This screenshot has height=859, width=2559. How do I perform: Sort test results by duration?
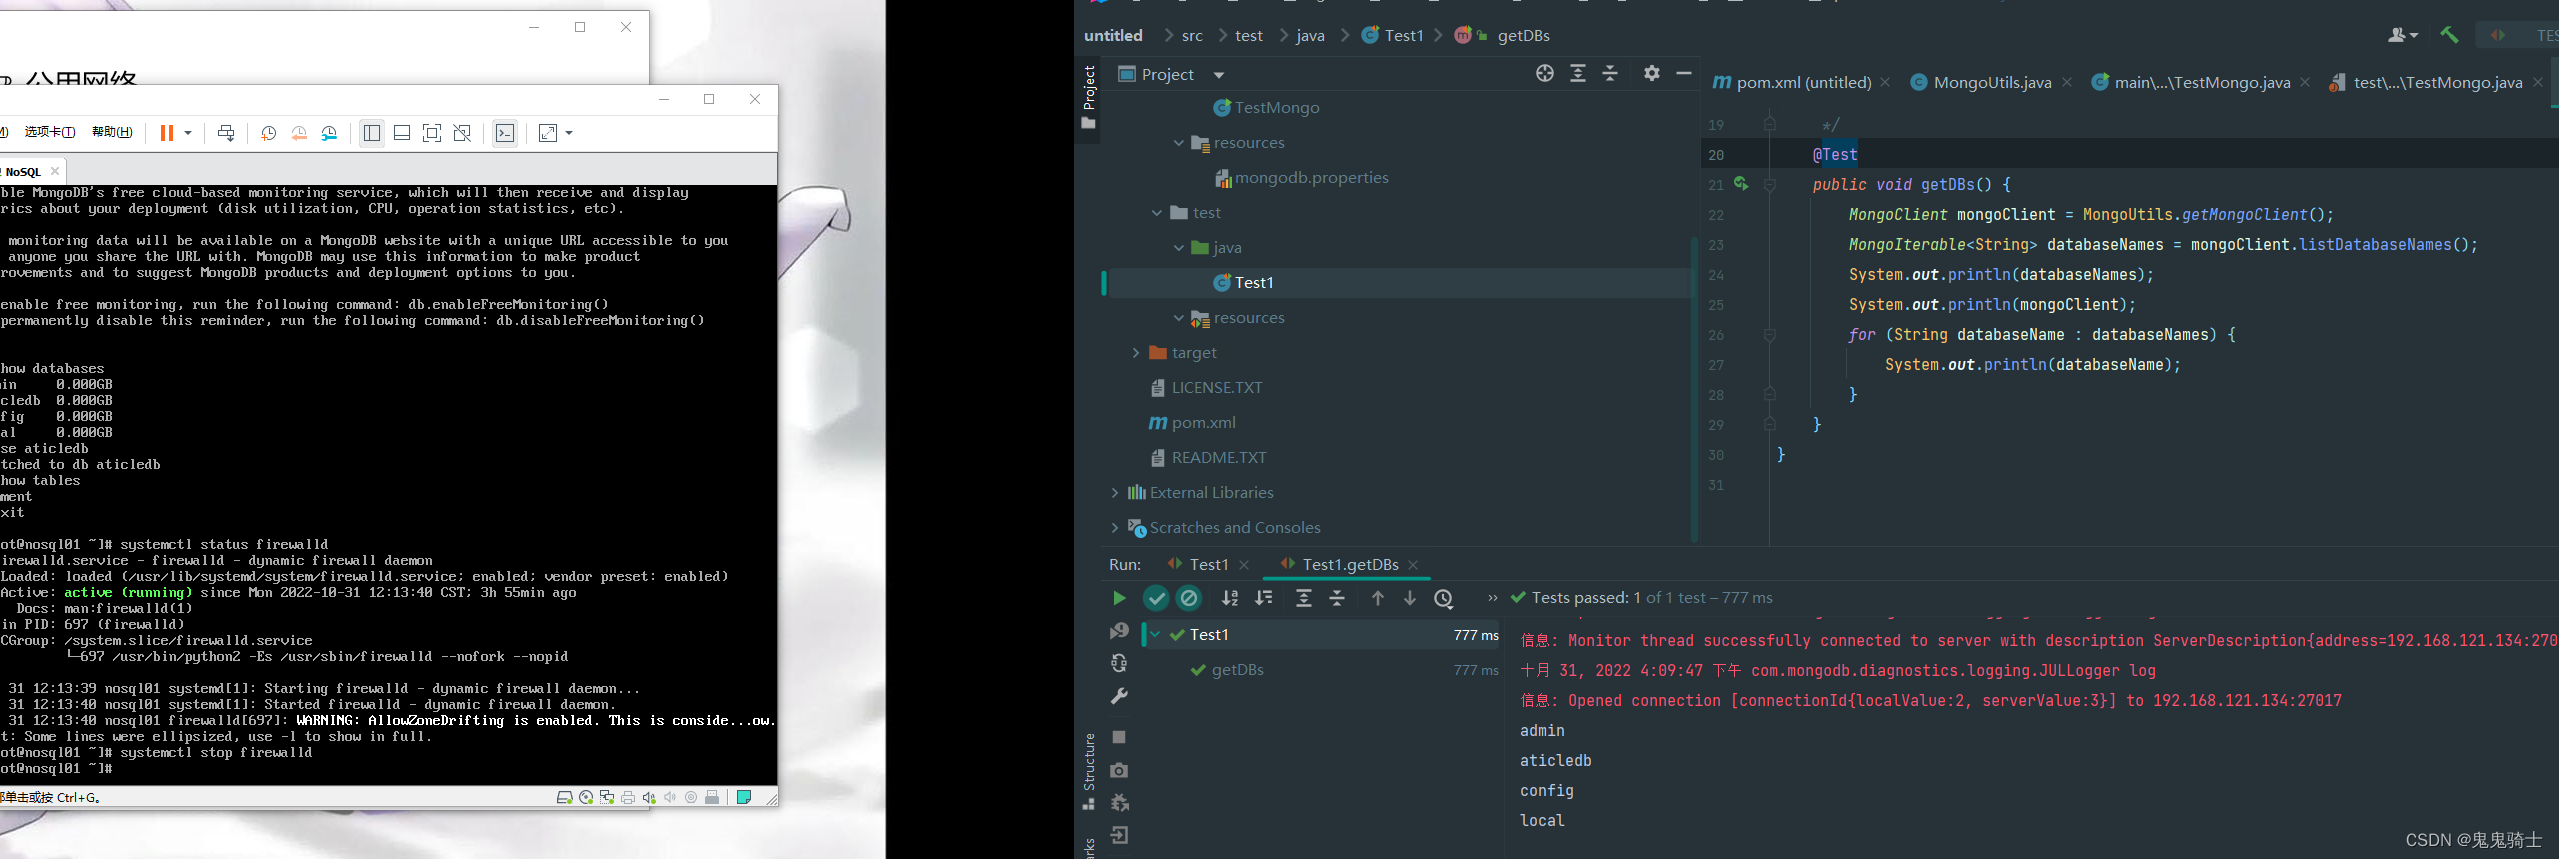coord(1264,598)
